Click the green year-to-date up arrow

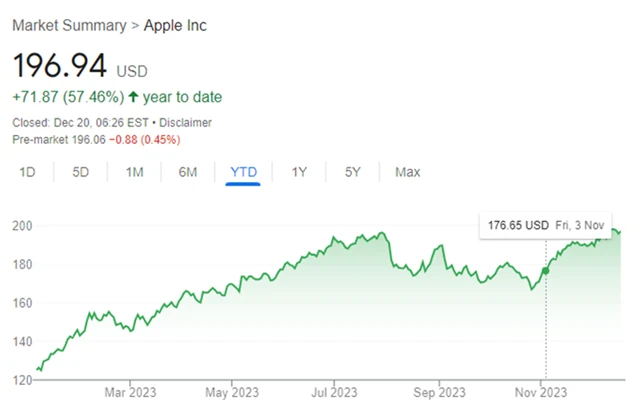132,97
